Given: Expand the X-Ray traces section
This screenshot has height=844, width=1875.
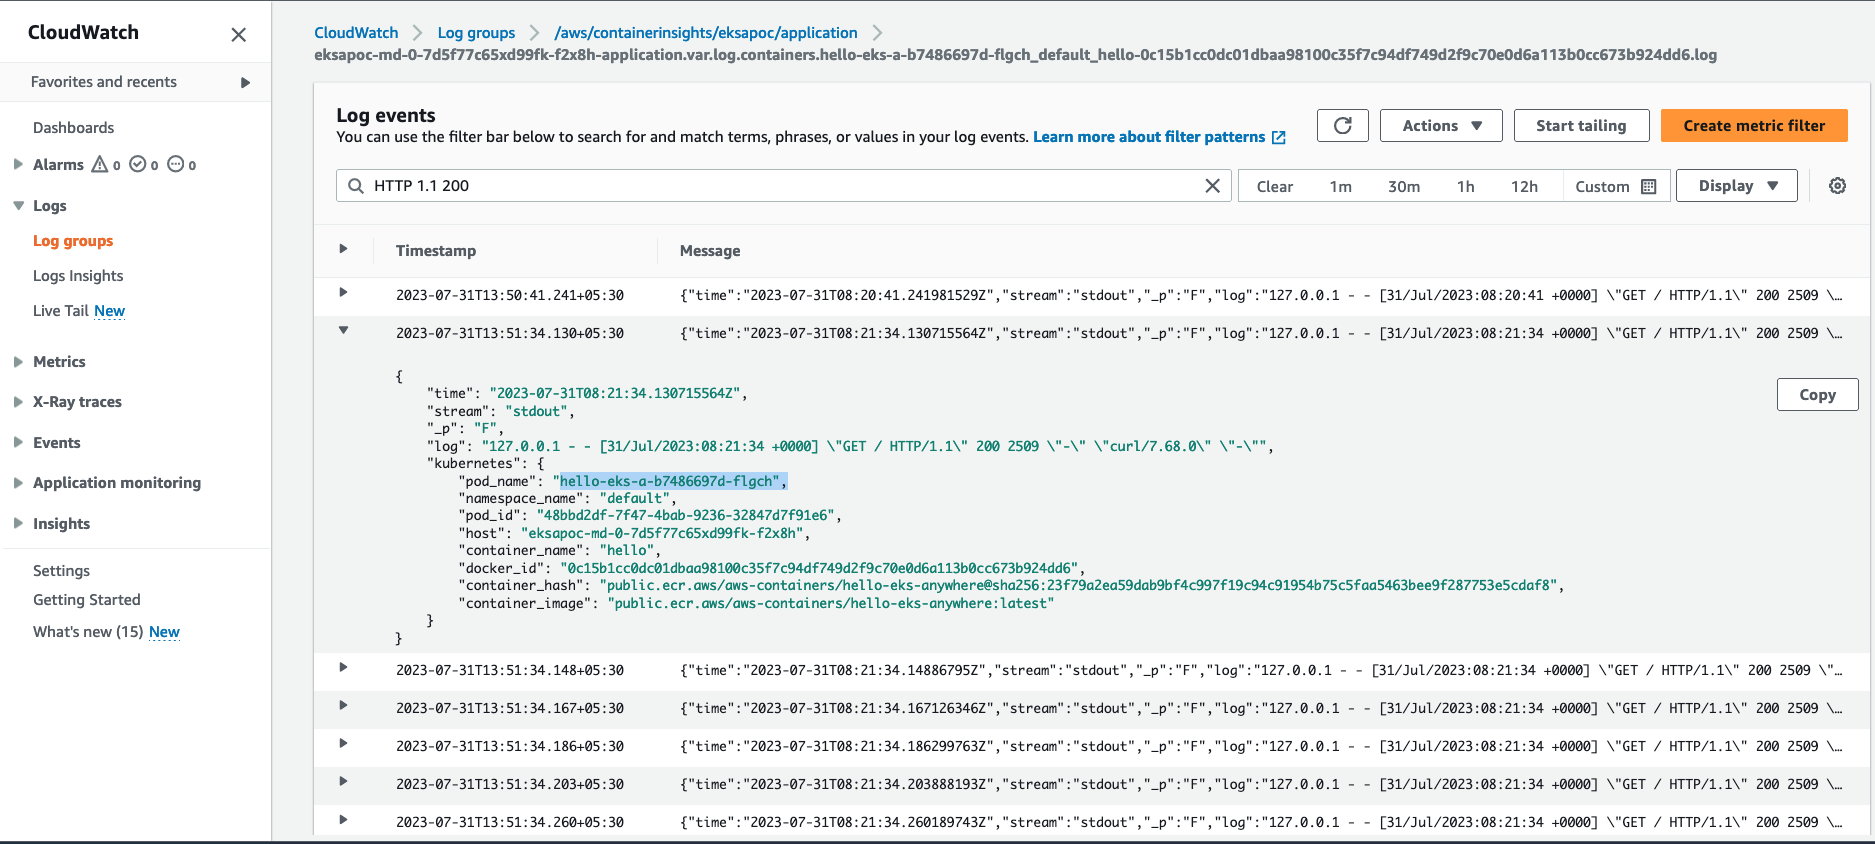Looking at the screenshot, I should point(18,402).
